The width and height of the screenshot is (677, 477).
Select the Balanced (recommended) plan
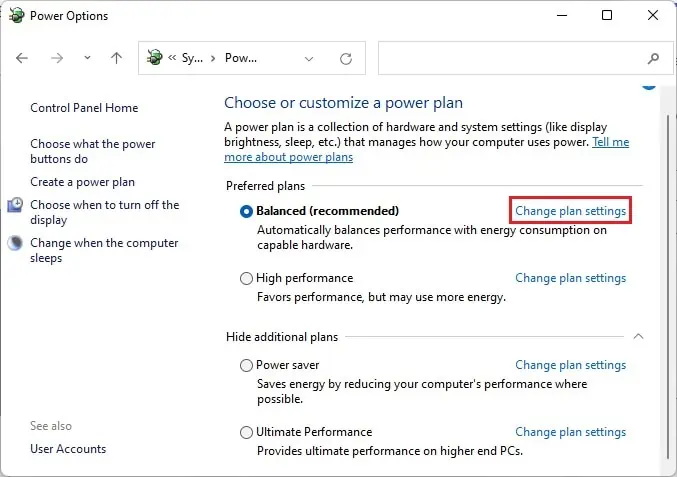coord(247,211)
